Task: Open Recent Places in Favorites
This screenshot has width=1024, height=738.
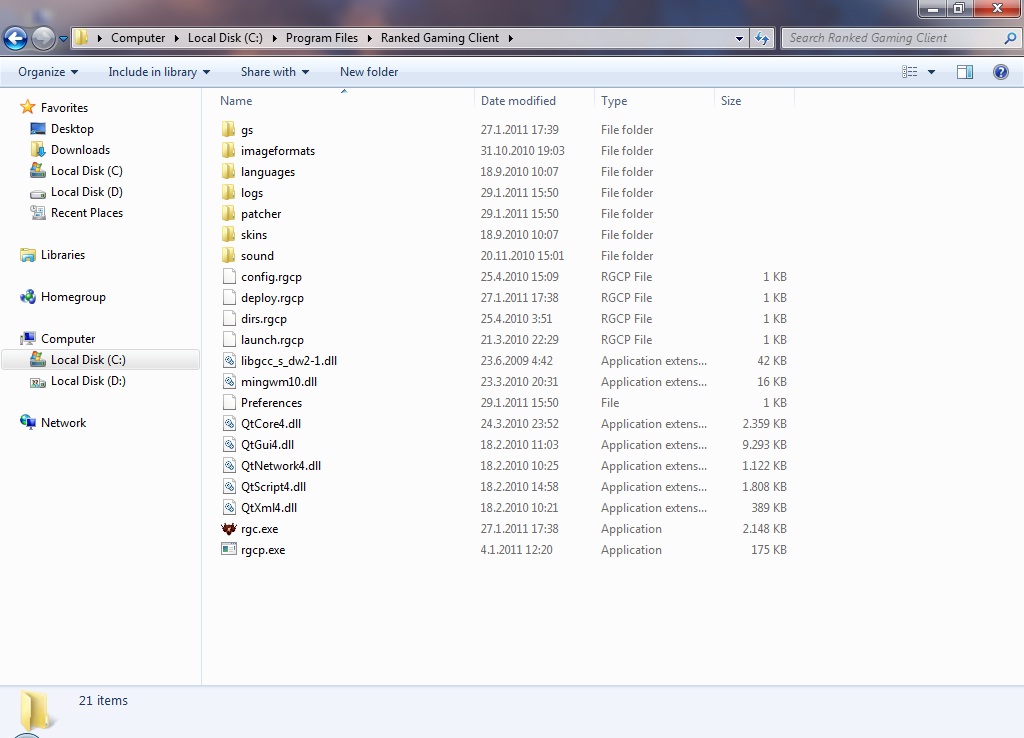Action: tap(86, 213)
